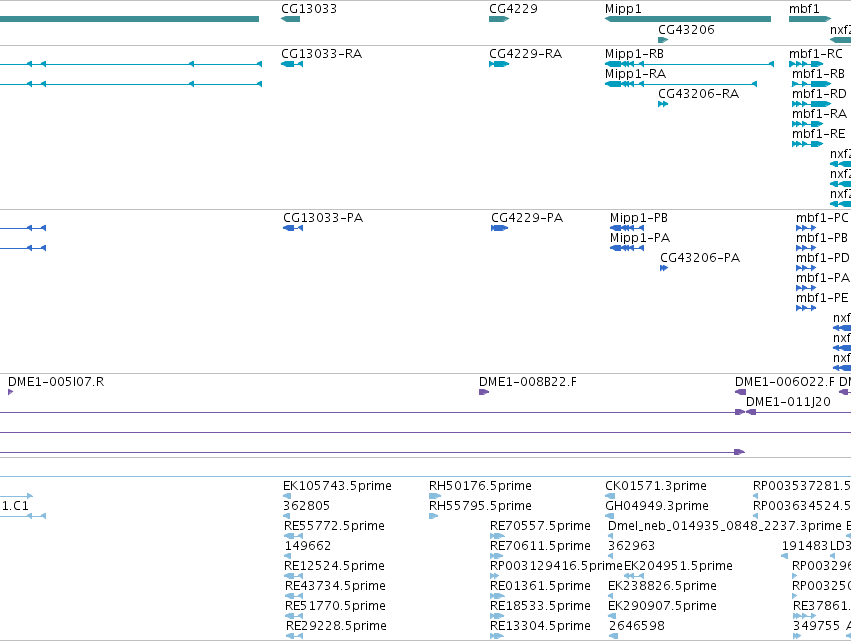Click mbf1-RA transcript label

(819, 114)
